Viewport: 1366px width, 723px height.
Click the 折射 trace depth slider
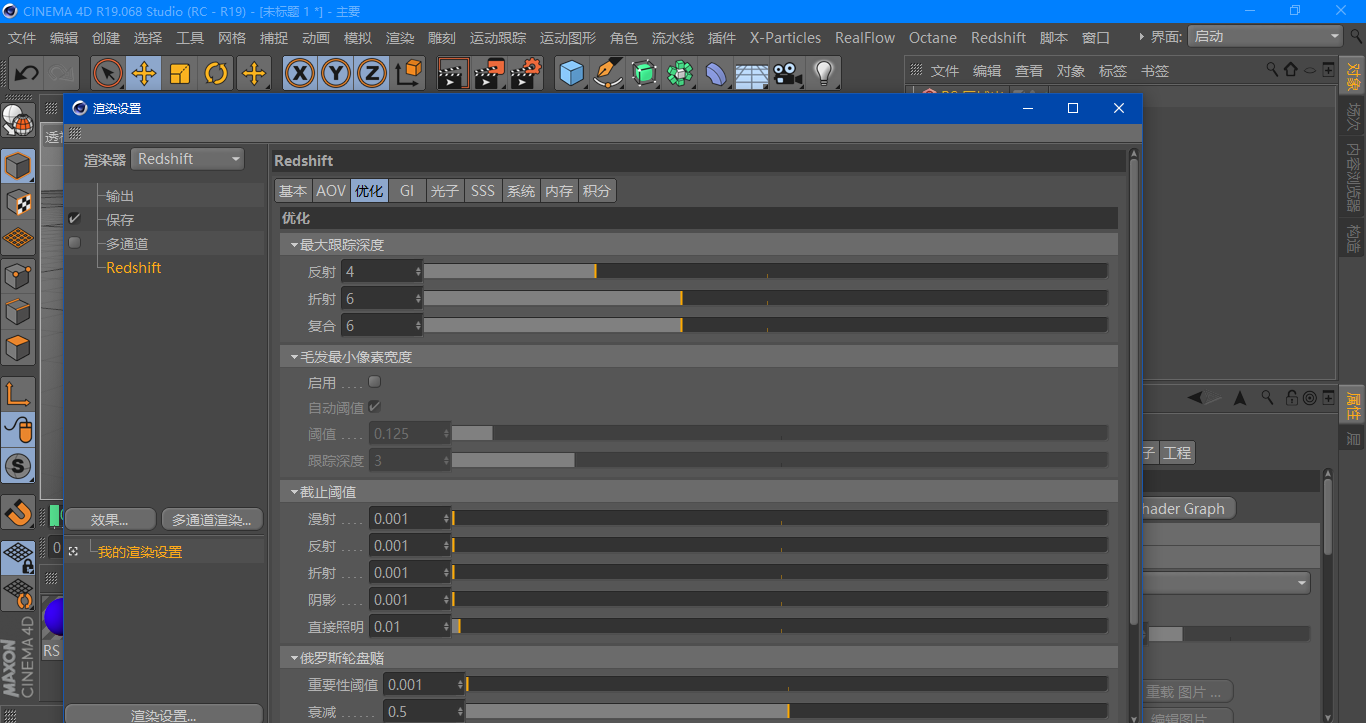766,298
